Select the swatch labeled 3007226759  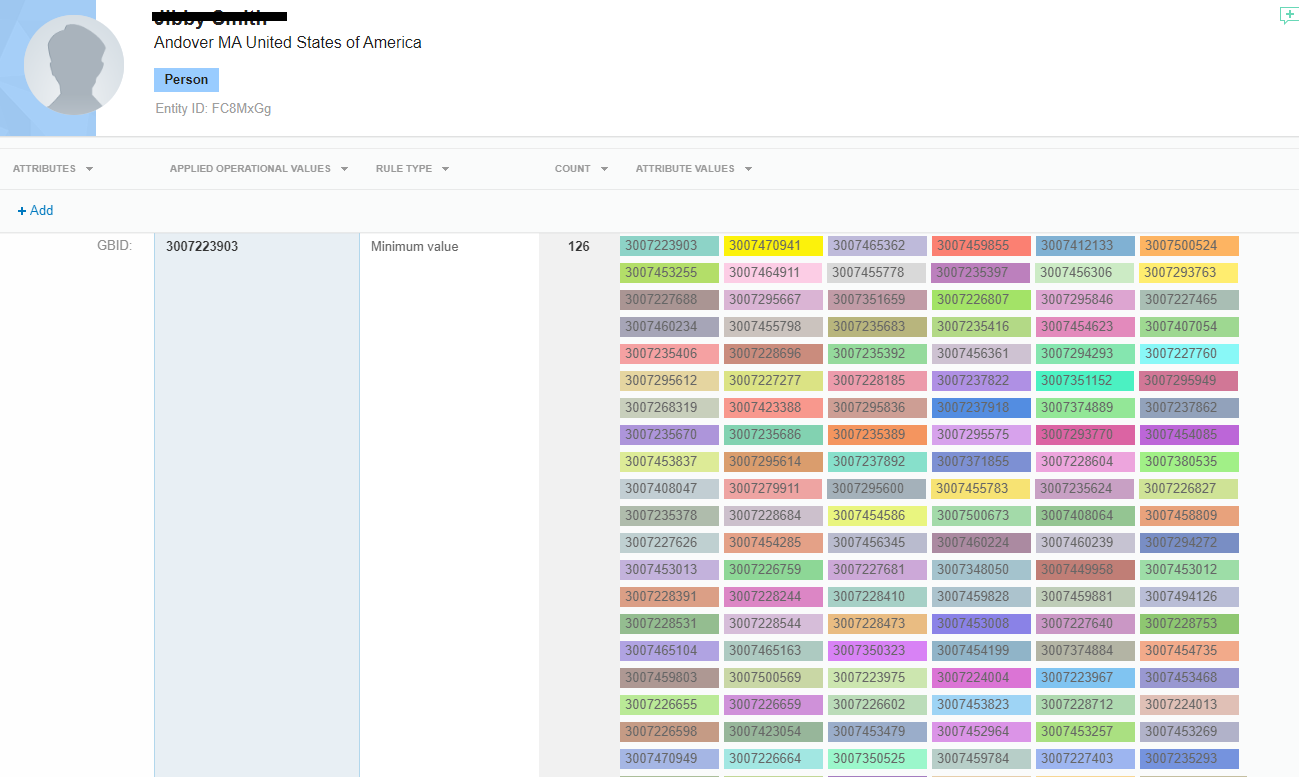pos(773,570)
